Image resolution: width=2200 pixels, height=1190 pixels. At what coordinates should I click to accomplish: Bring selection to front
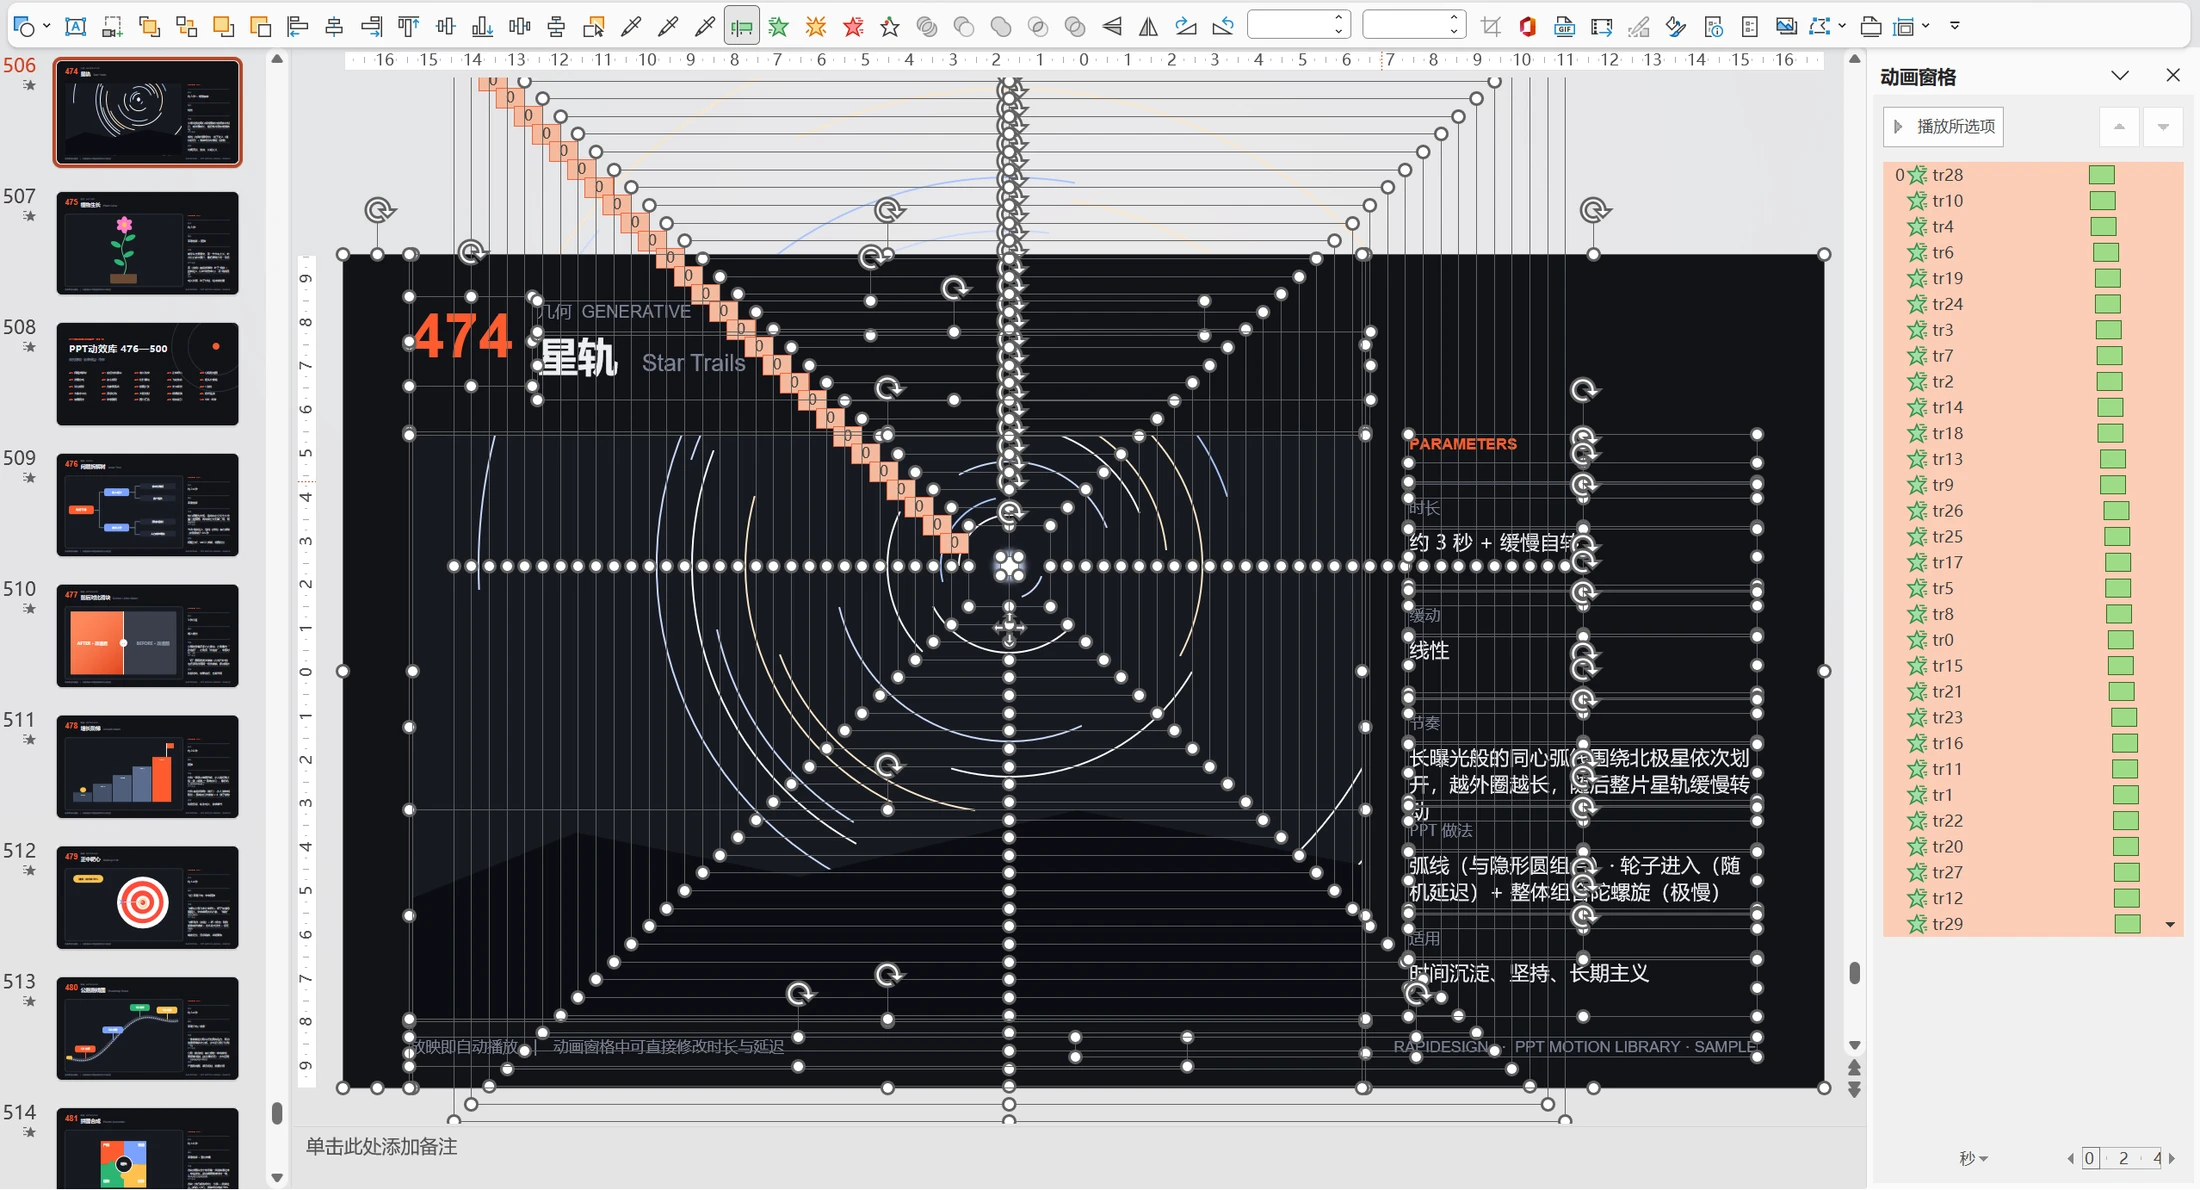point(223,26)
